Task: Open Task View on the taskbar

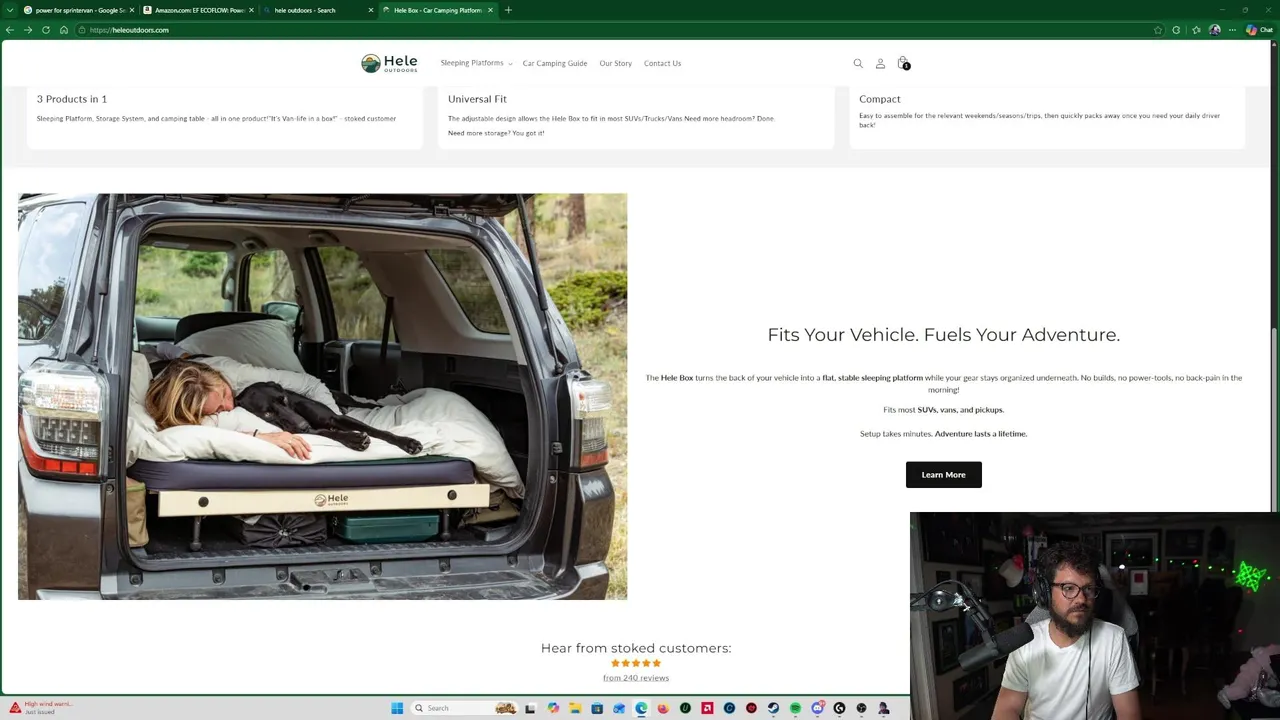Action: coord(529,708)
